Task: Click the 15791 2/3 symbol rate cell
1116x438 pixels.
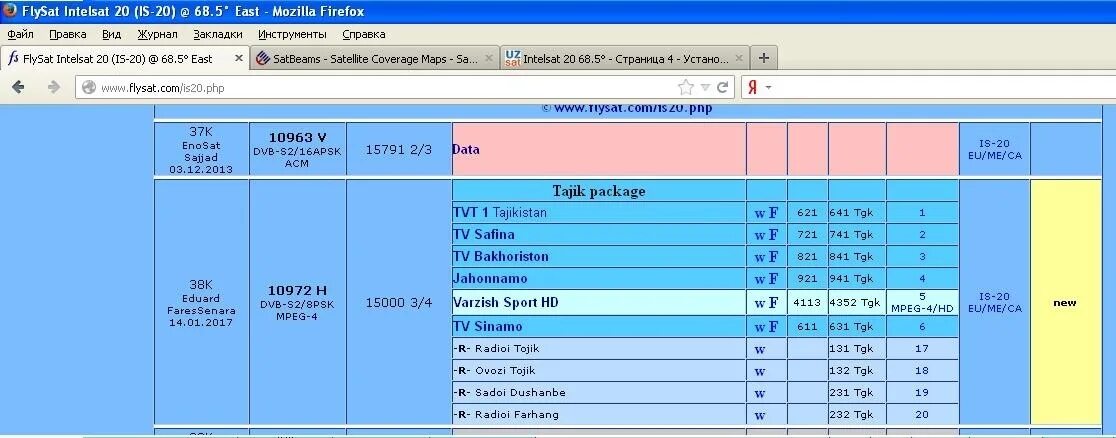Action: [x=399, y=150]
